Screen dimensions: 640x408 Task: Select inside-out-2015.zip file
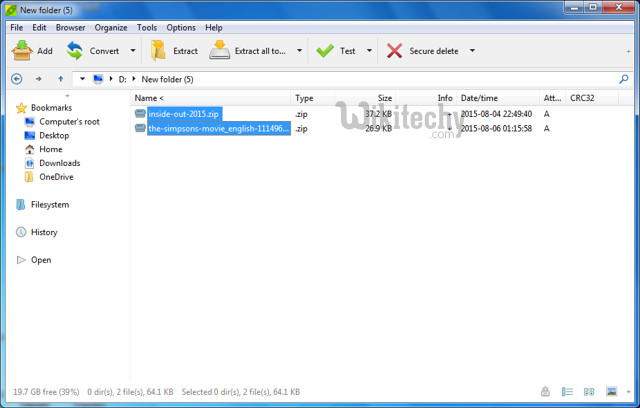click(x=184, y=114)
